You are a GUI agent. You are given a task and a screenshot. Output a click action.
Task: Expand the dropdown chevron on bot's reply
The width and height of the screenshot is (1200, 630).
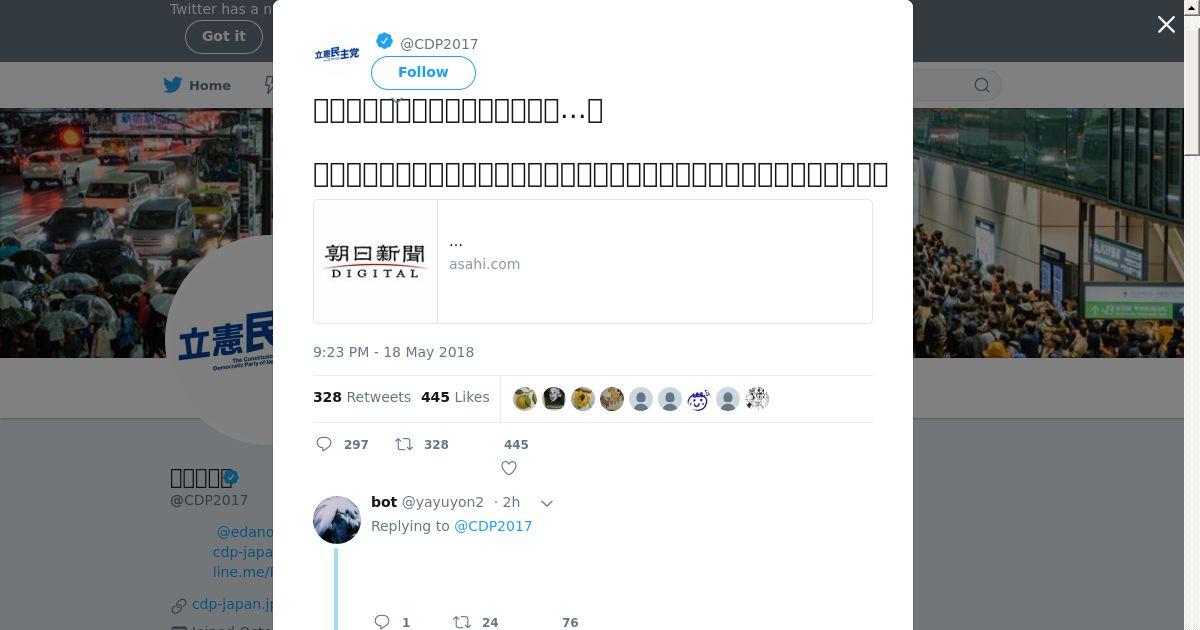pyautogui.click(x=547, y=503)
